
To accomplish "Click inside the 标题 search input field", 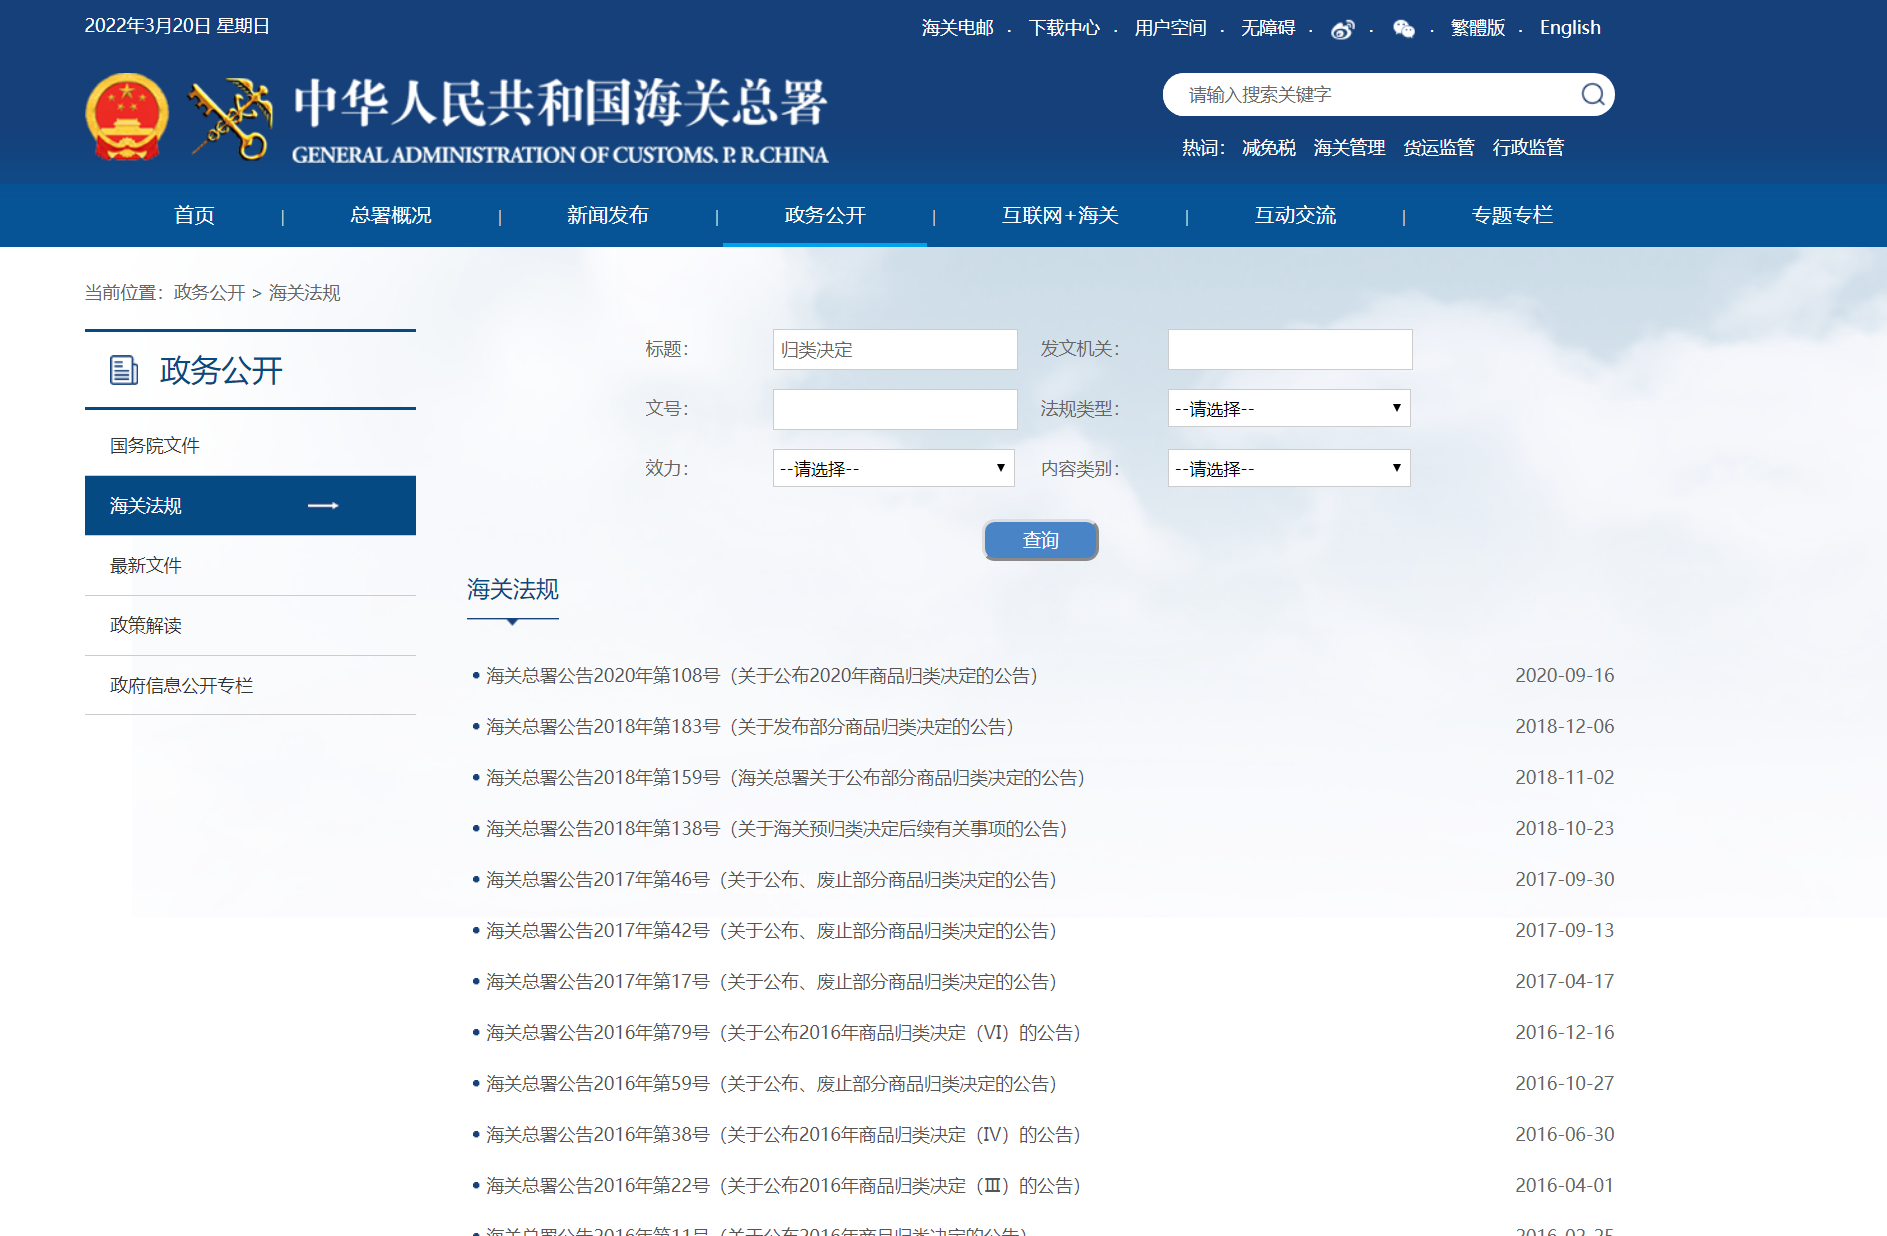I will pyautogui.click(x=894, y=349).
